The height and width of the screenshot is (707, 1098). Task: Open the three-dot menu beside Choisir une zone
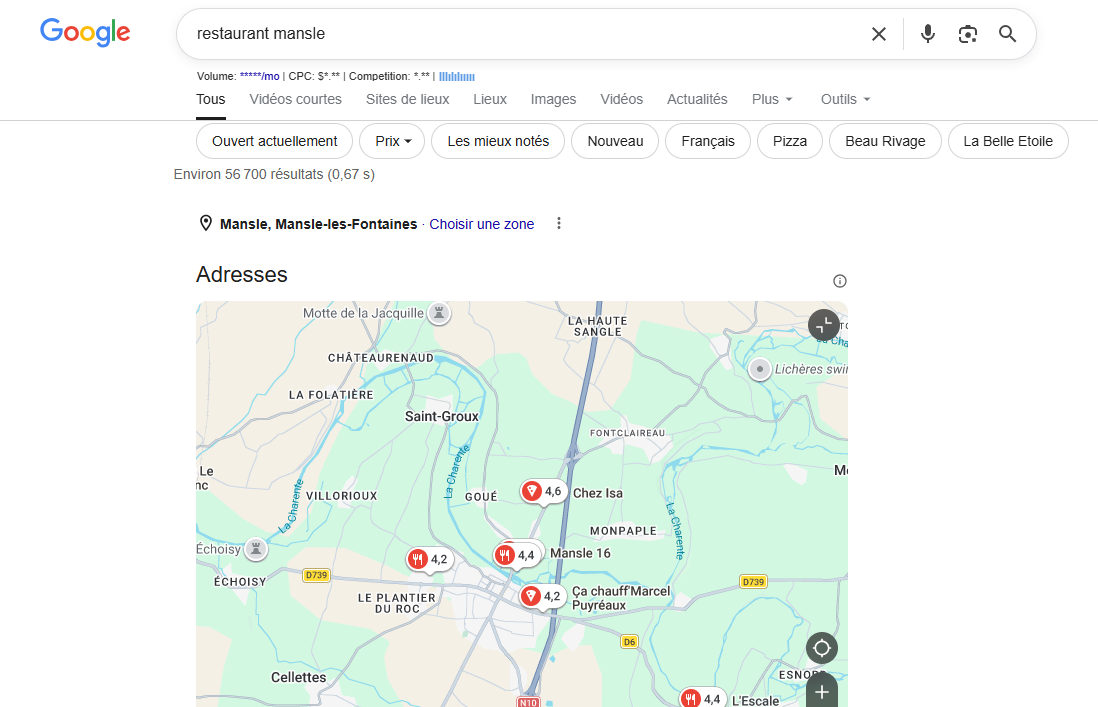coord(559,223)
